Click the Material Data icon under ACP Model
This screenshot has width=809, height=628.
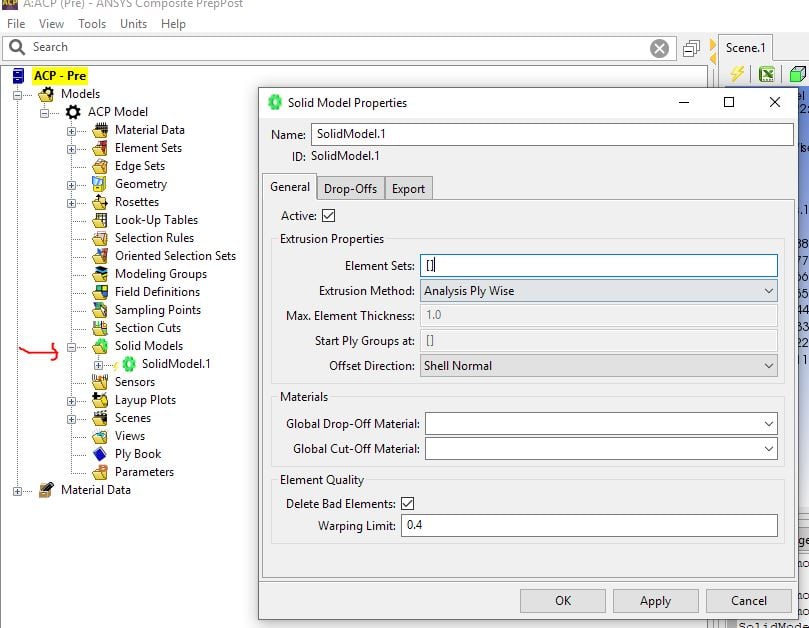(100, 130)
